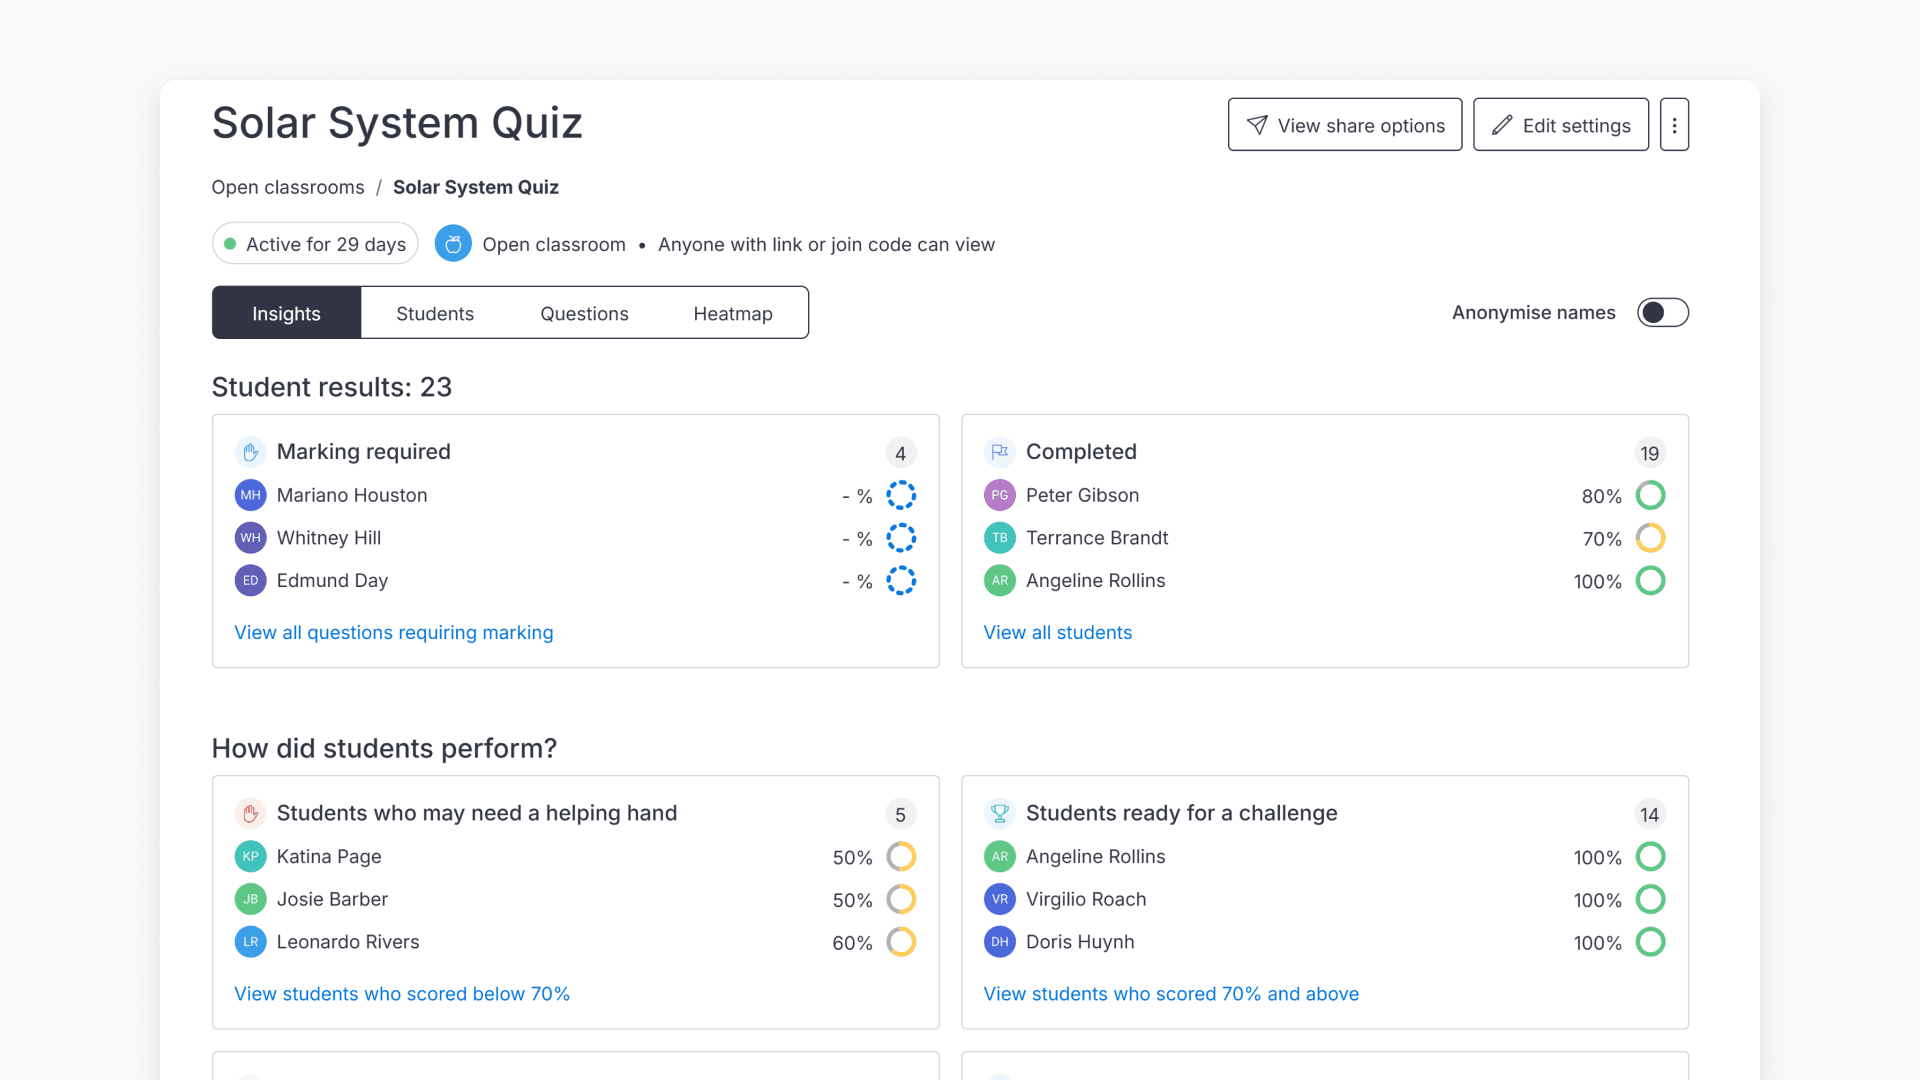The width and height of the screenshot is (1920, 1080).
Task: Click Peter Gibson's PG avatar
Action: point(999,495)
